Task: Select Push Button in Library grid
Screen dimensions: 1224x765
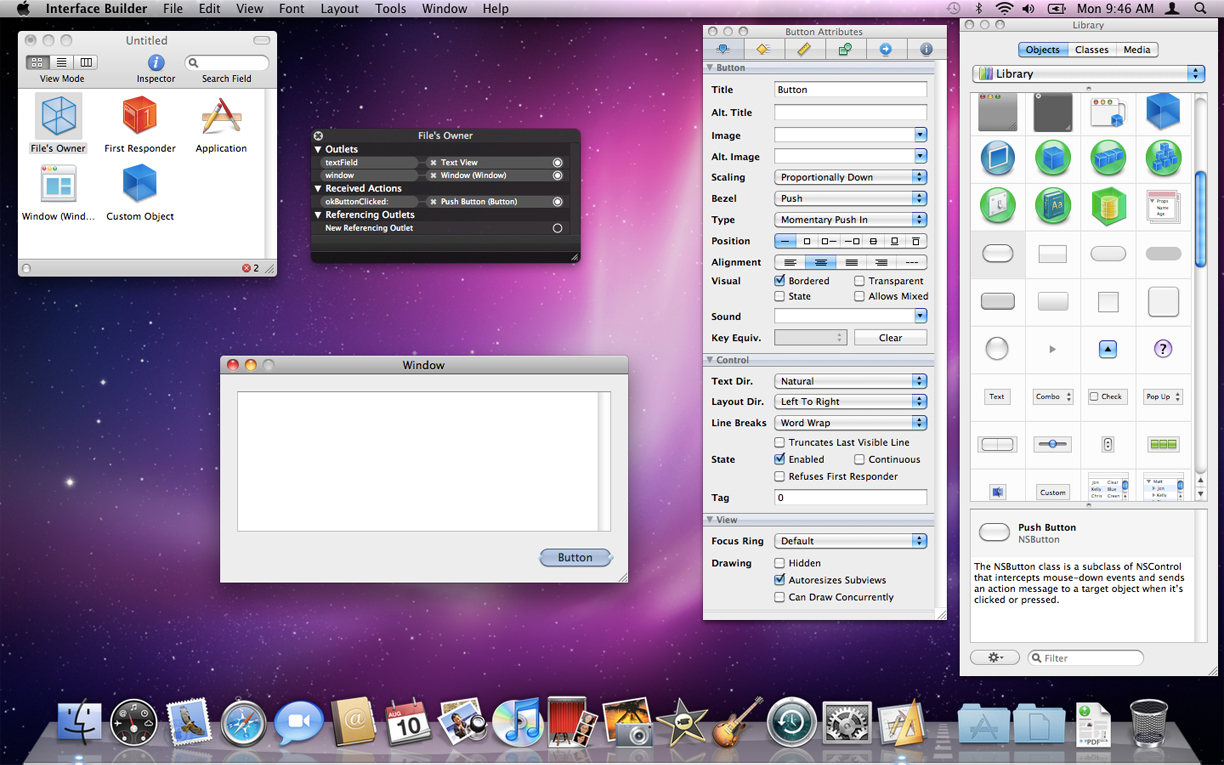Action: (998, 255)
